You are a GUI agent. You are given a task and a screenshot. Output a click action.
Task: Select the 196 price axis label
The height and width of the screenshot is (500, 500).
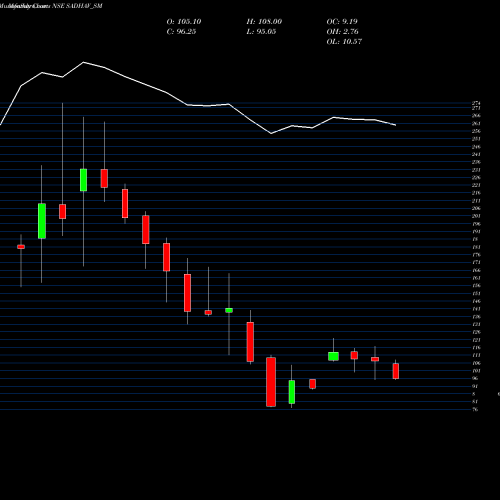click(x=476, y=224)
